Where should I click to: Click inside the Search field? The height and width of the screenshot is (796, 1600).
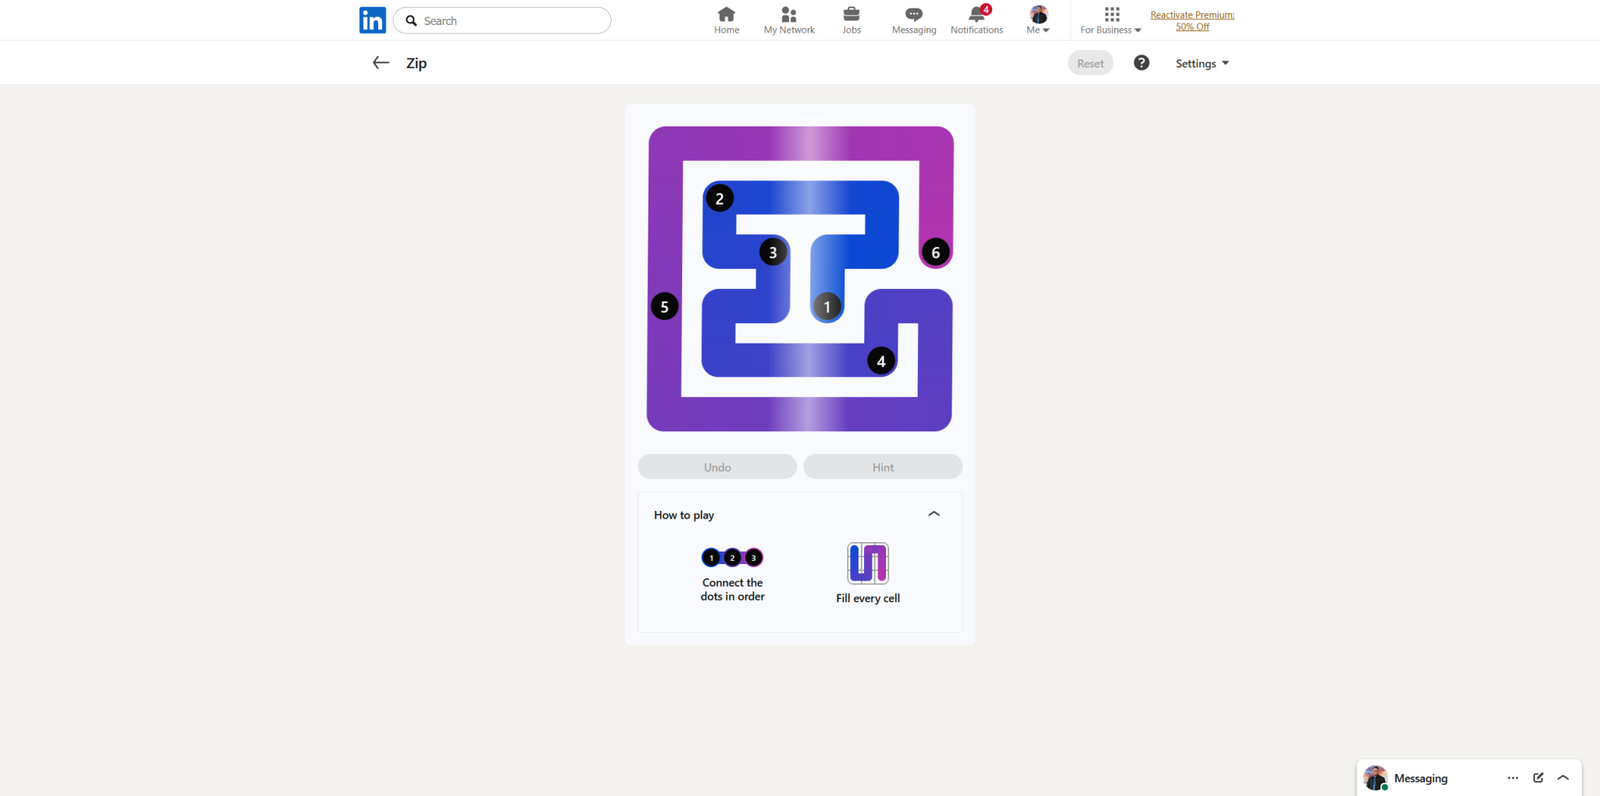512,20
